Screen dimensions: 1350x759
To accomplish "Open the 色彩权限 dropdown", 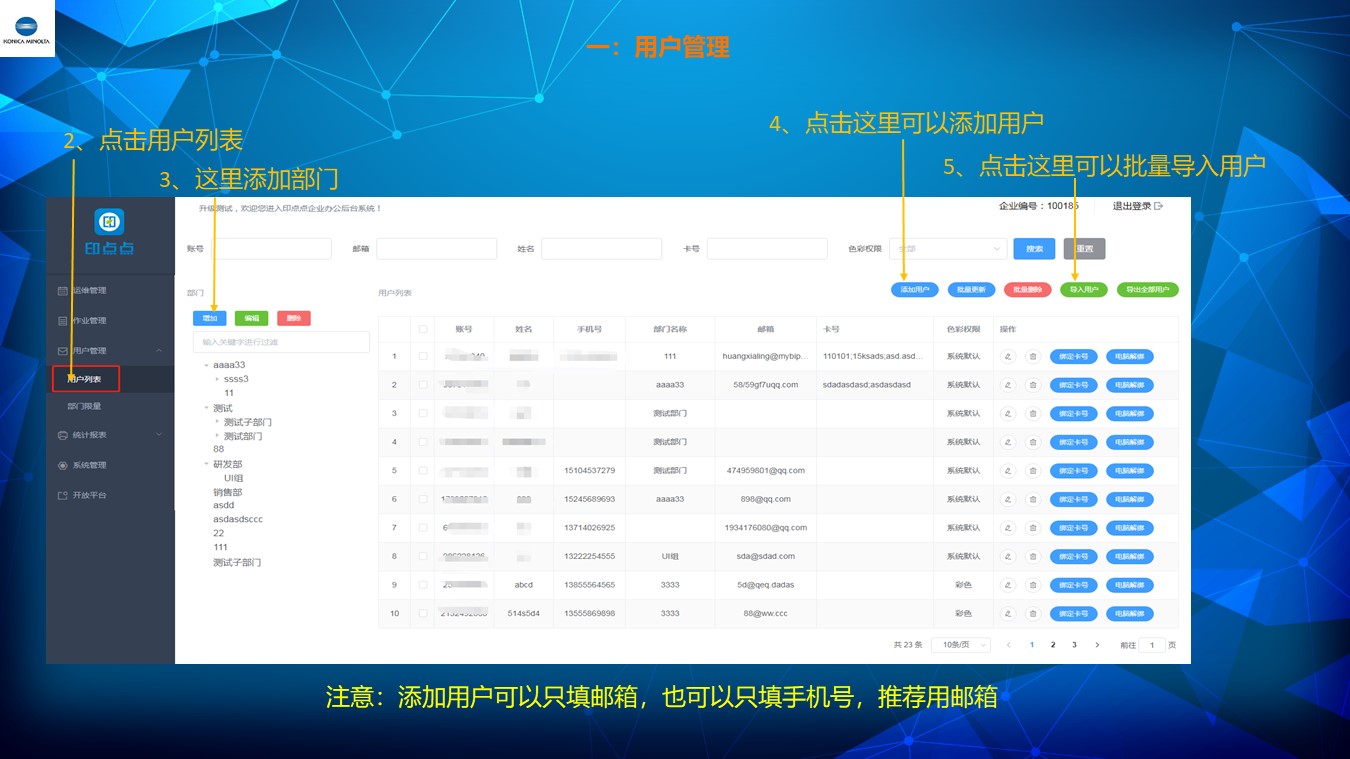I will click(948, 249).
